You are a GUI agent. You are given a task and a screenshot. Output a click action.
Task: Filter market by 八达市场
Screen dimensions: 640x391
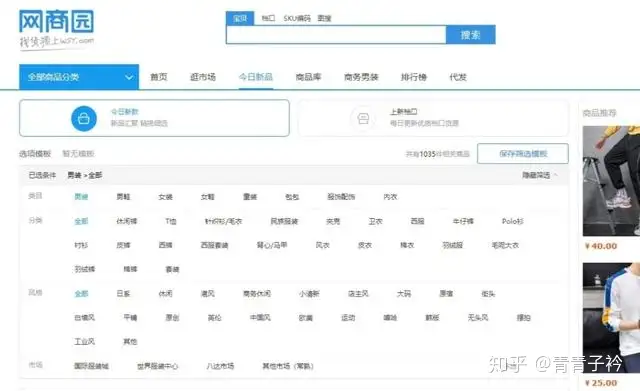coord(220,366)
